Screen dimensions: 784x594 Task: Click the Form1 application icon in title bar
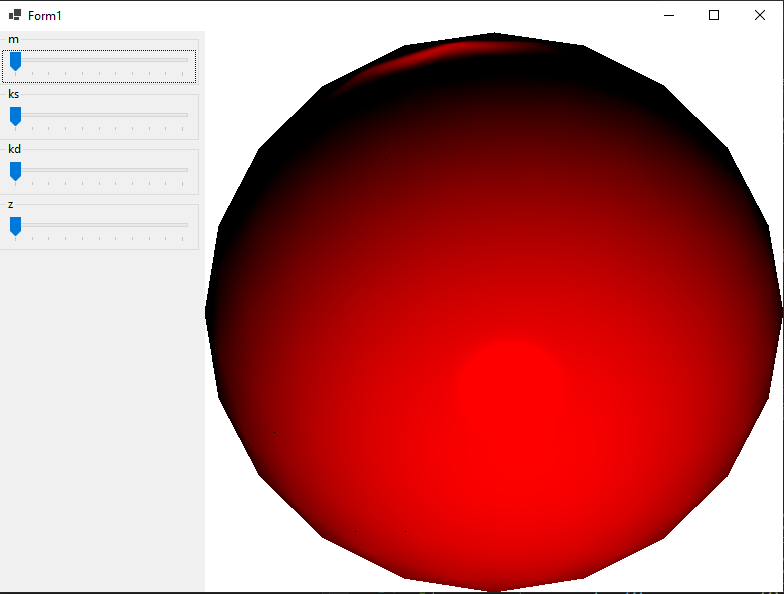14,15
